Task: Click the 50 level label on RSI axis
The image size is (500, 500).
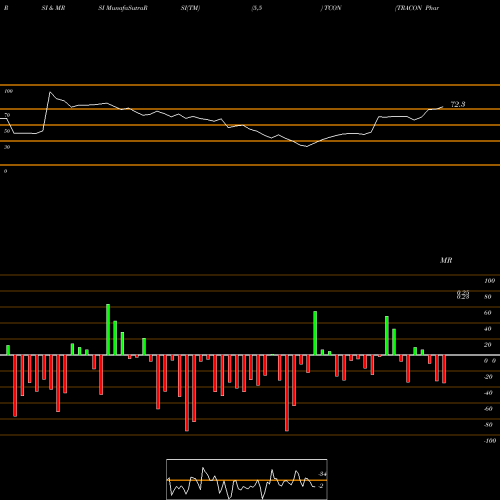Action: (x=7, y=131)
